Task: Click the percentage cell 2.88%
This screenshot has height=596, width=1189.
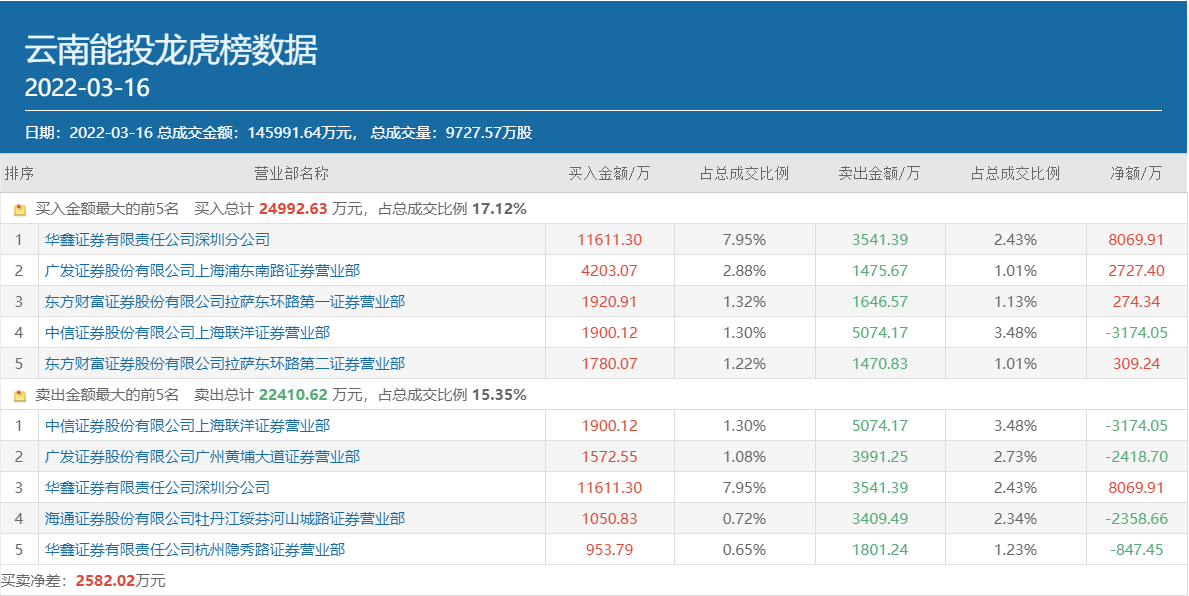Action: pos(745,271)
